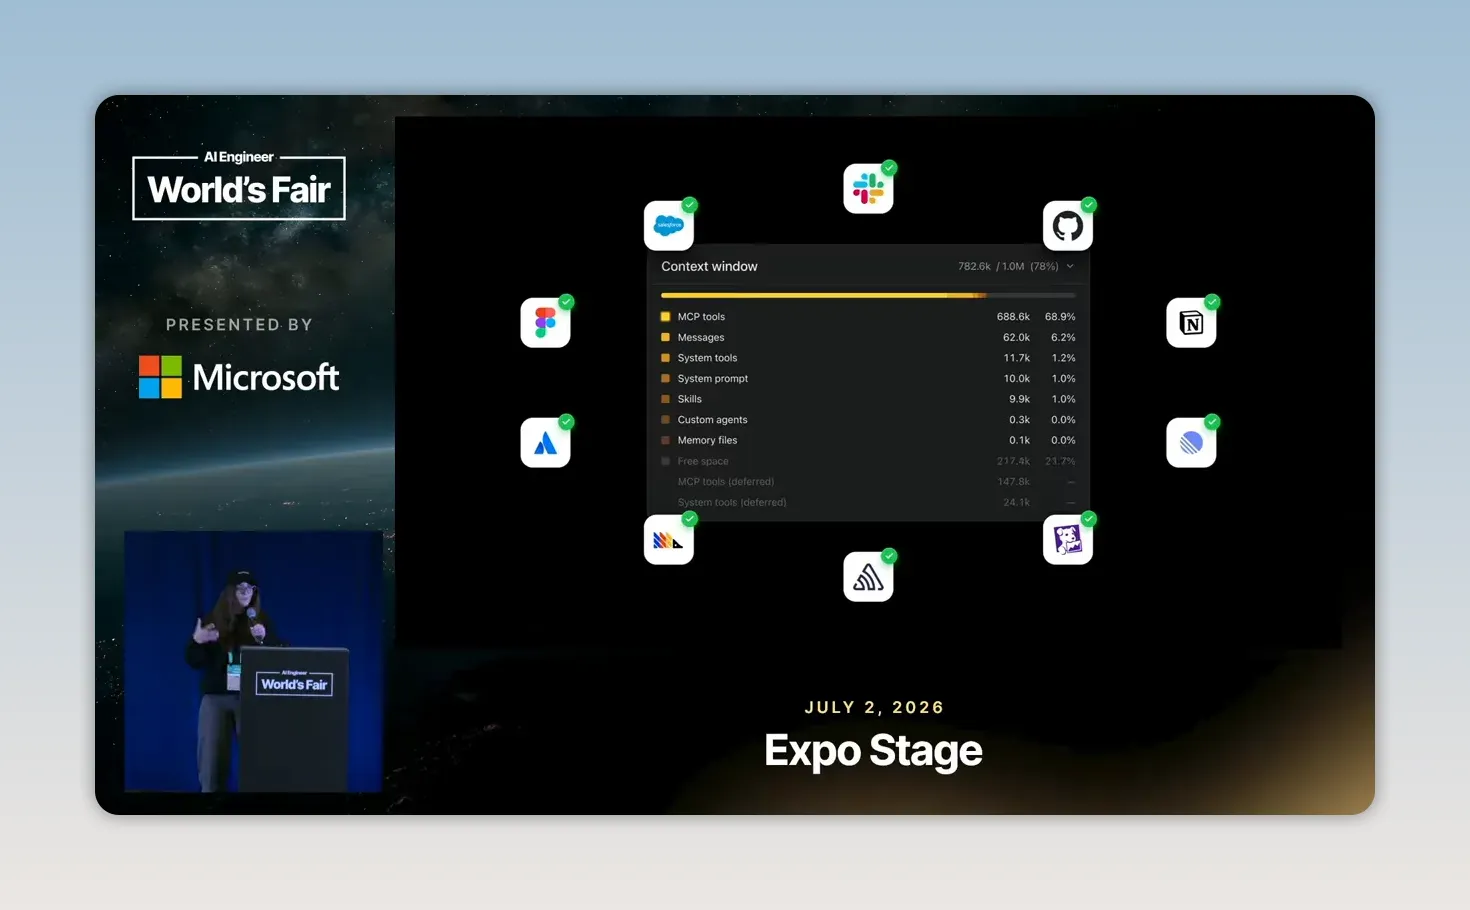Click the green checkmark badge on Figma
This screenshot has height=910, width=1470.
[x=566, y=302]
